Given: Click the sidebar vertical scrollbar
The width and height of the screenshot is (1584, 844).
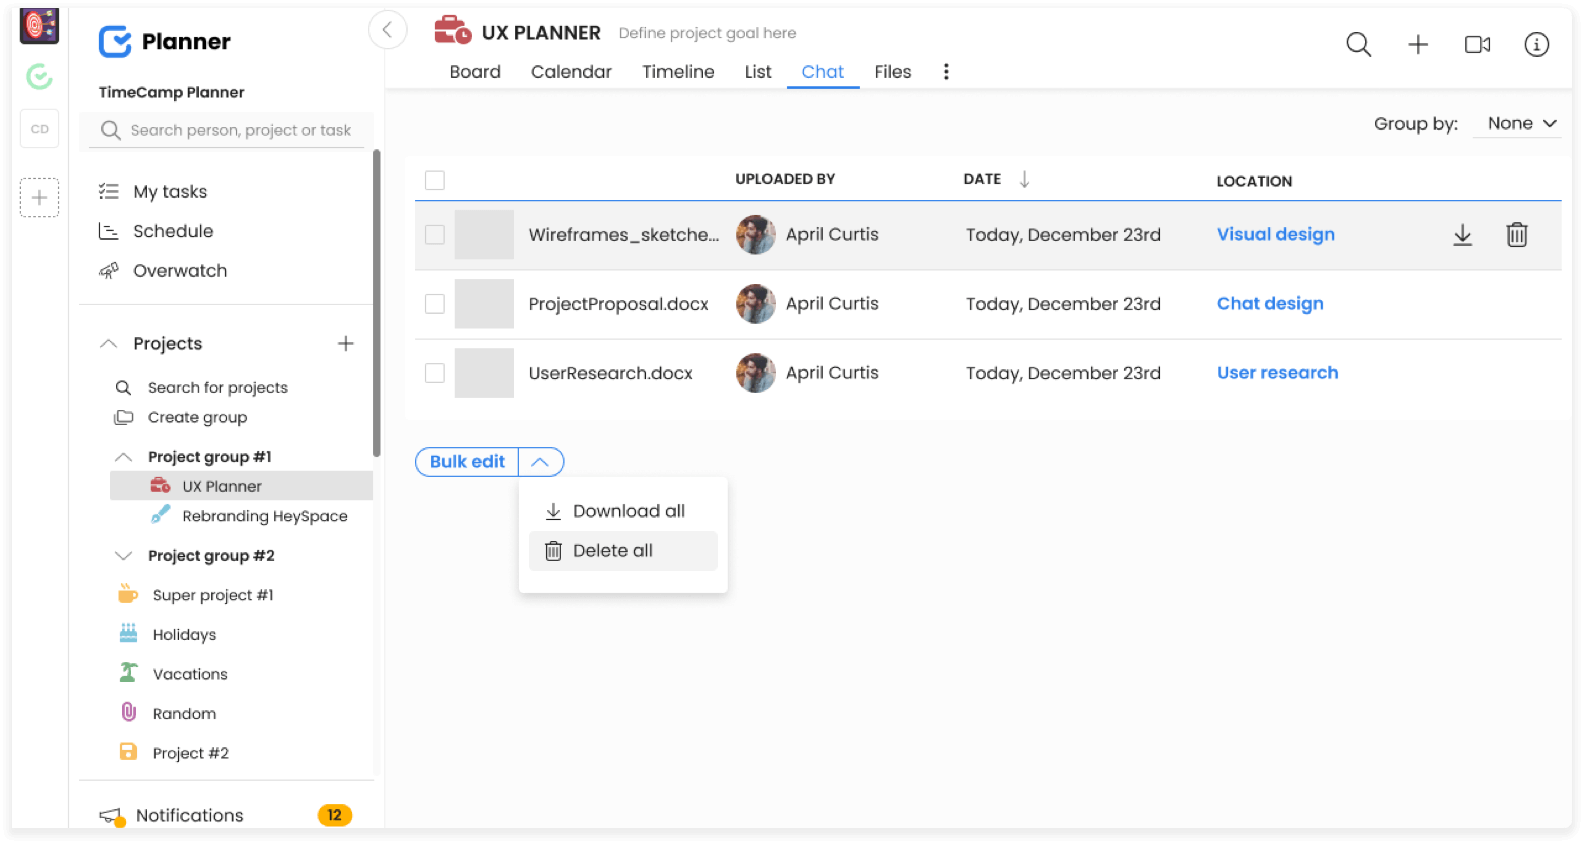Looking at the screenshot, I should tap(377, 303).
